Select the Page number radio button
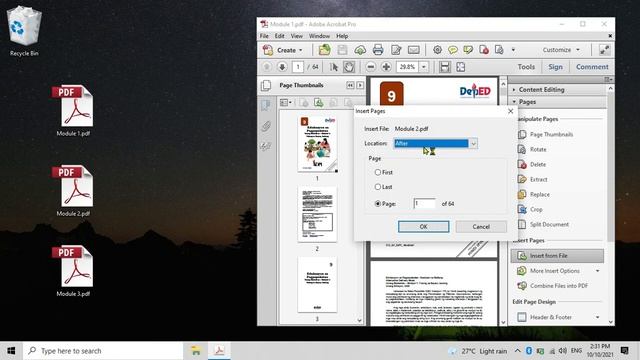Image resolution: width=640 pixels, height=360 pixels. pos(378,203)
